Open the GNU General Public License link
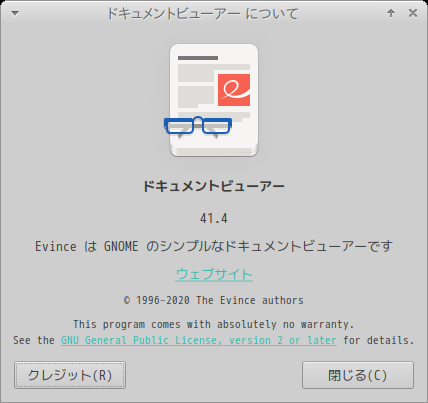 [199, 340]
